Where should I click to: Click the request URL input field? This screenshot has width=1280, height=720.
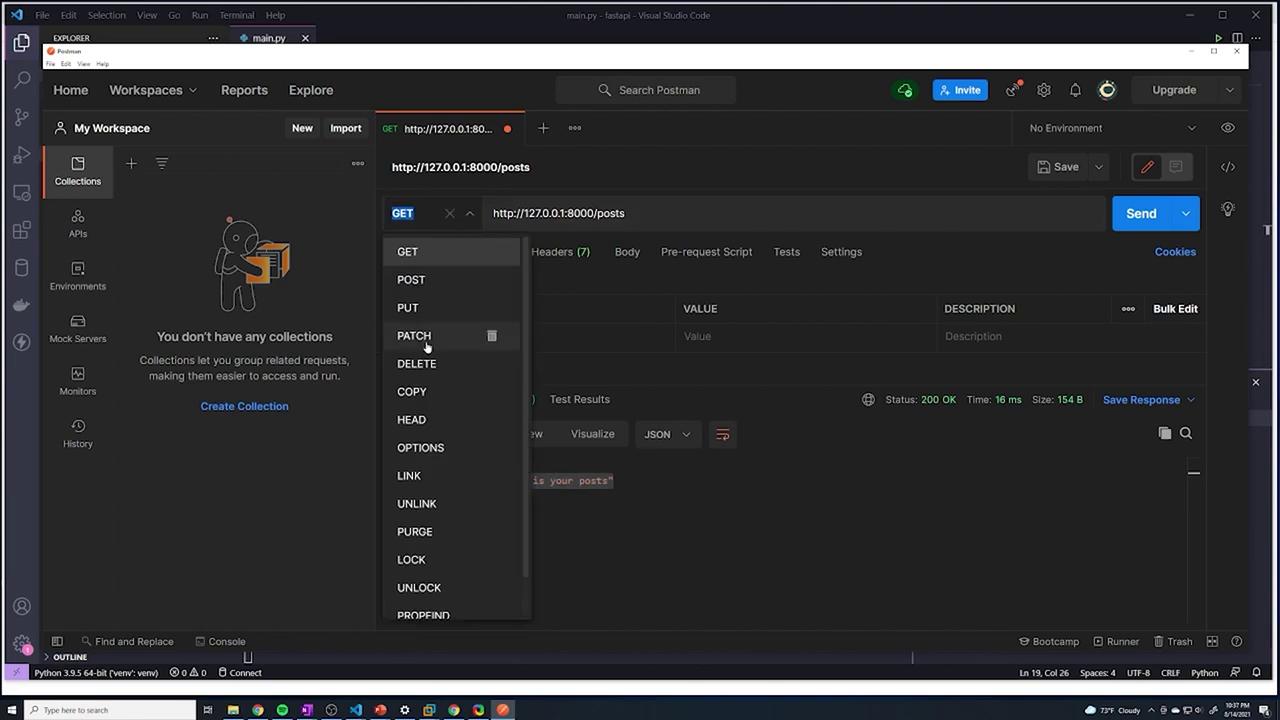click(795, 213)
